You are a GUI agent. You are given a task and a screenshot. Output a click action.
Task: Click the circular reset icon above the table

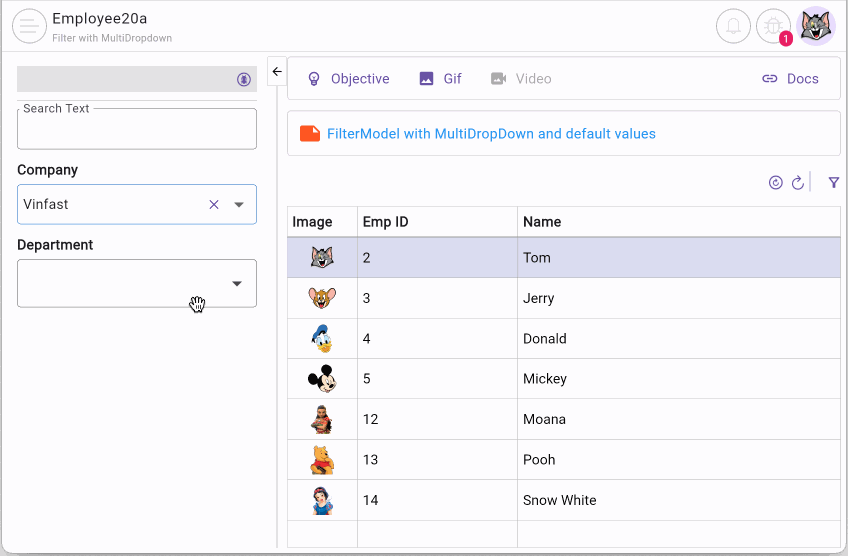[775, 183]
